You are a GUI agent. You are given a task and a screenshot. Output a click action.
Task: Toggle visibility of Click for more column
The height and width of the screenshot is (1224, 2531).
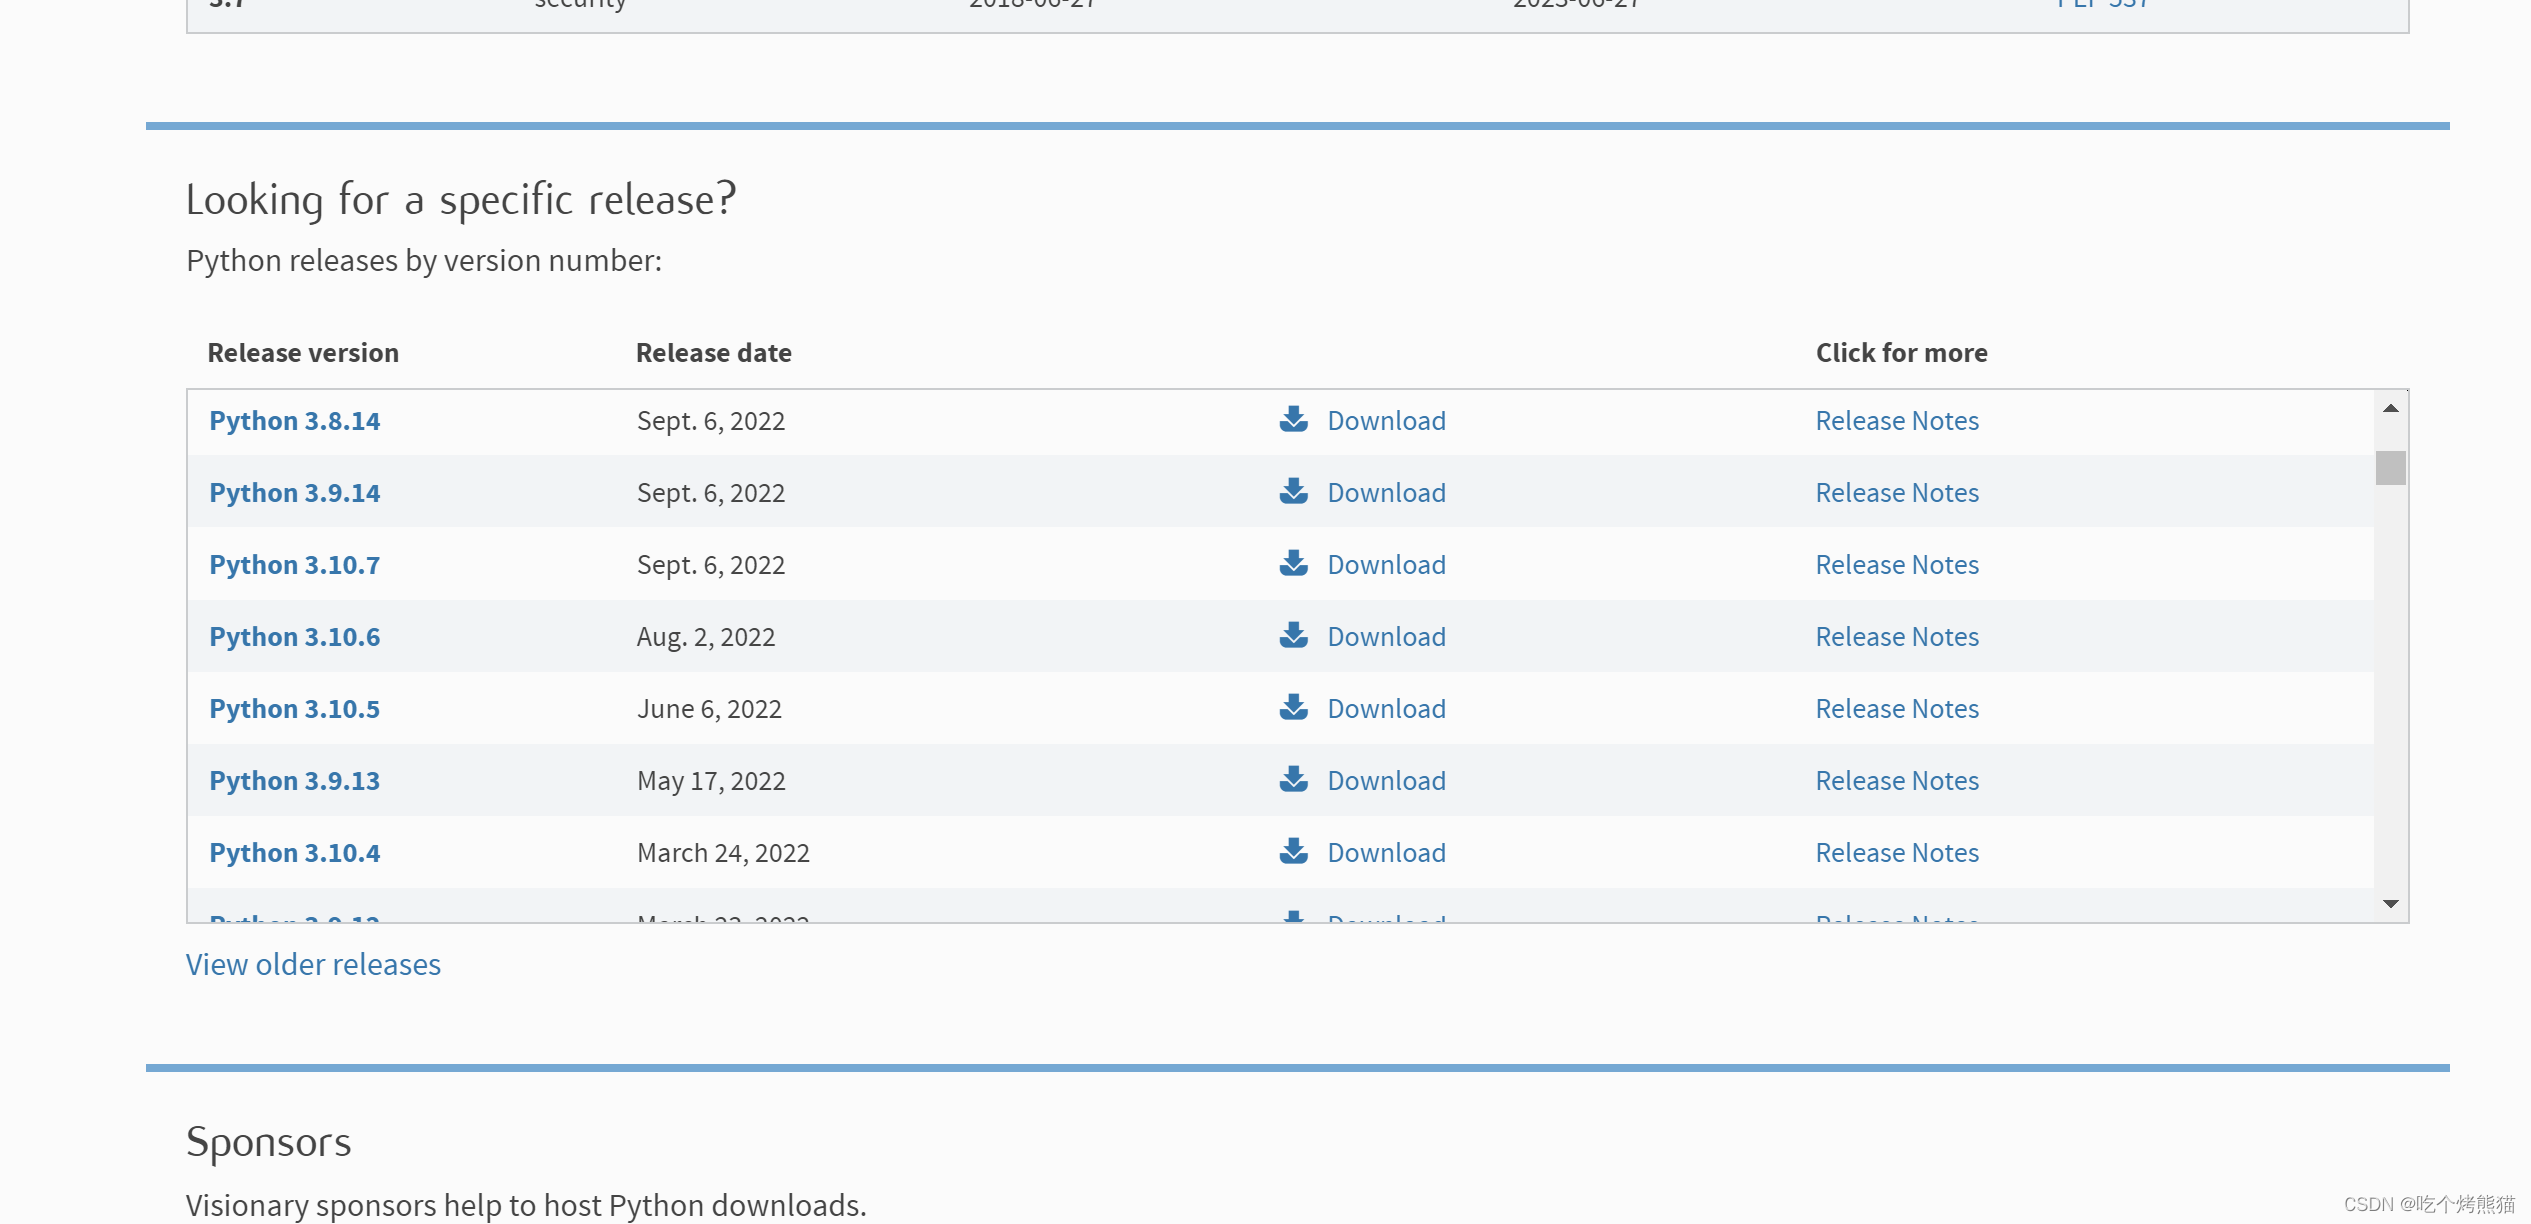tap(1900, 350)
